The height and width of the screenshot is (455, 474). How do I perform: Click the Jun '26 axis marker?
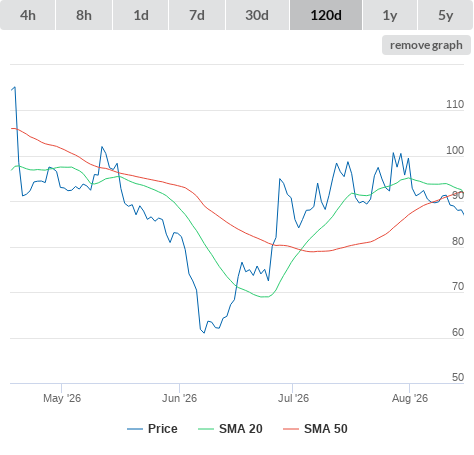pos(179,398)
